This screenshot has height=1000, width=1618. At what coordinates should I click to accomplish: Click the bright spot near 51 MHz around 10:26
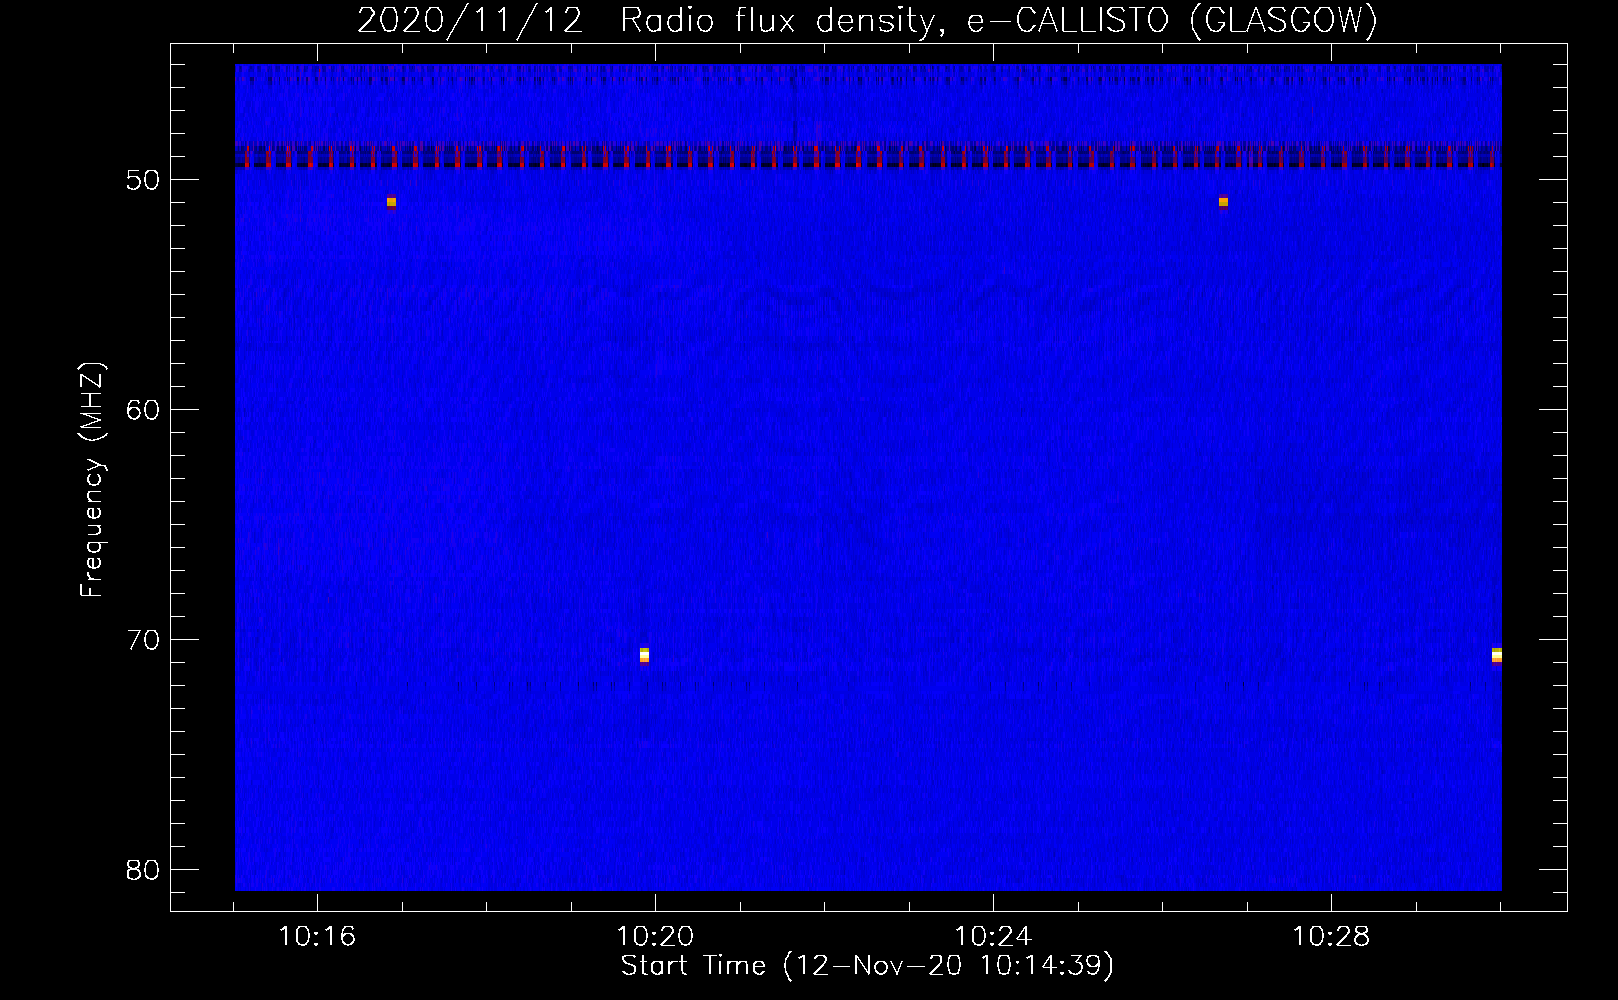click(x=1223, y=202)
